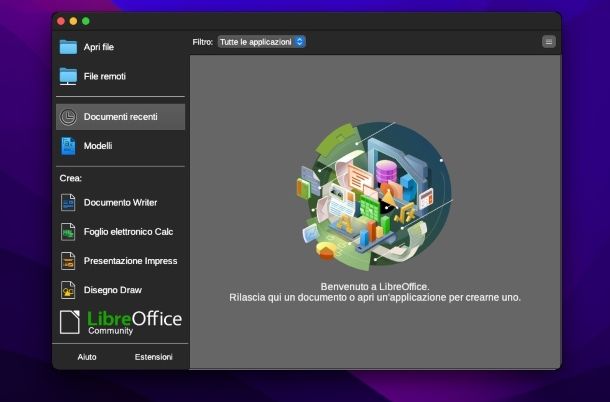
Task: Create a new Disegno Draw
Action: [x=121, y=290]
